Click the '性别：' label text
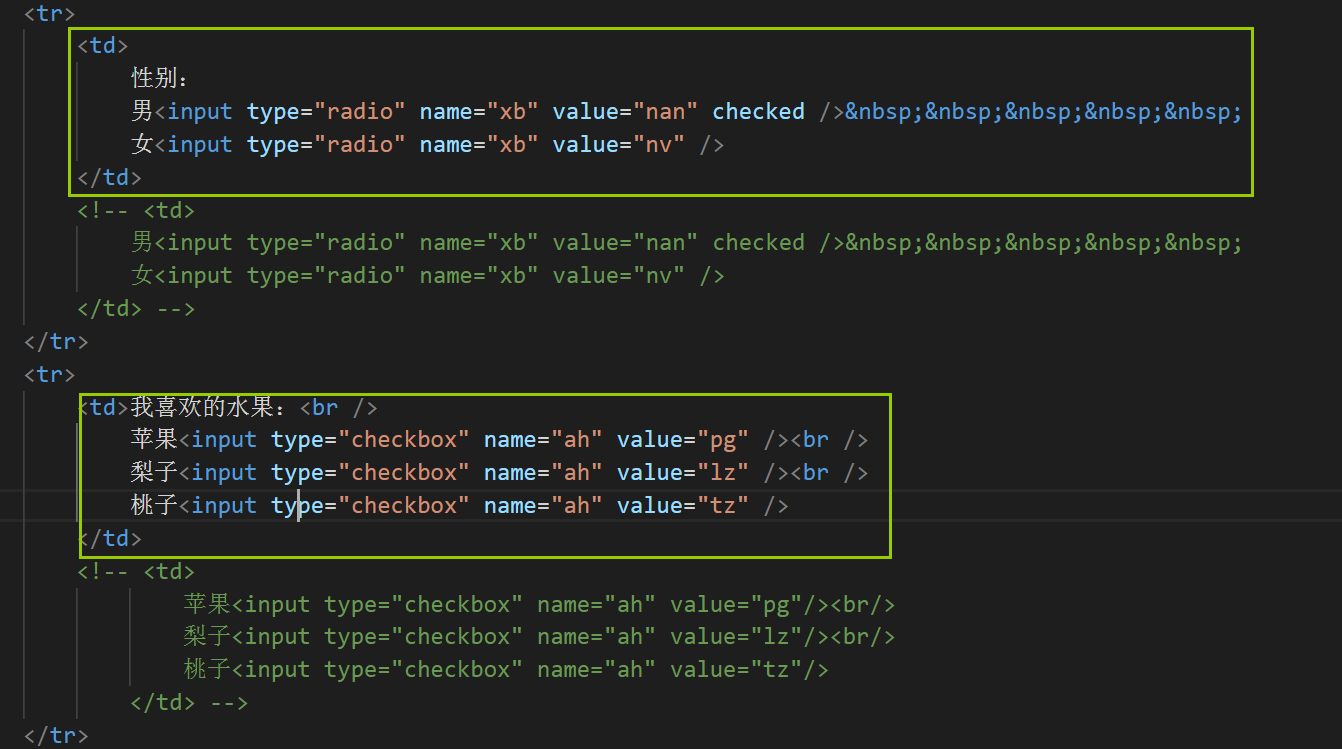This screenshot has height=749, width=1342. coord(159,78)
